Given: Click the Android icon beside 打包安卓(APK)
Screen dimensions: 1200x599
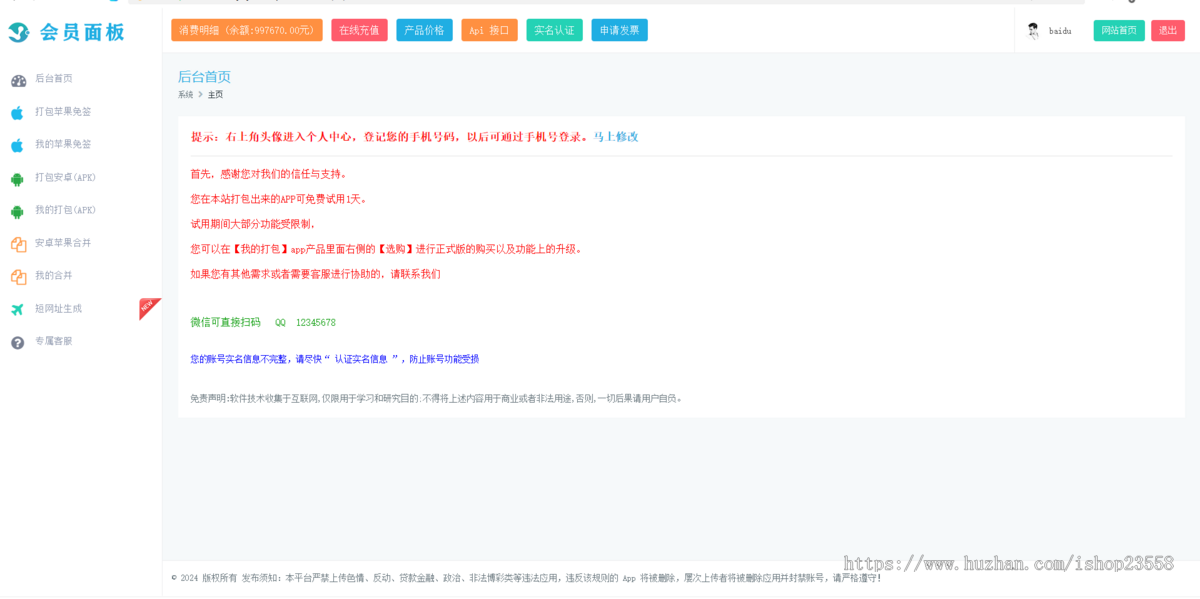Looking at the screenshot, I should (17, 179).
